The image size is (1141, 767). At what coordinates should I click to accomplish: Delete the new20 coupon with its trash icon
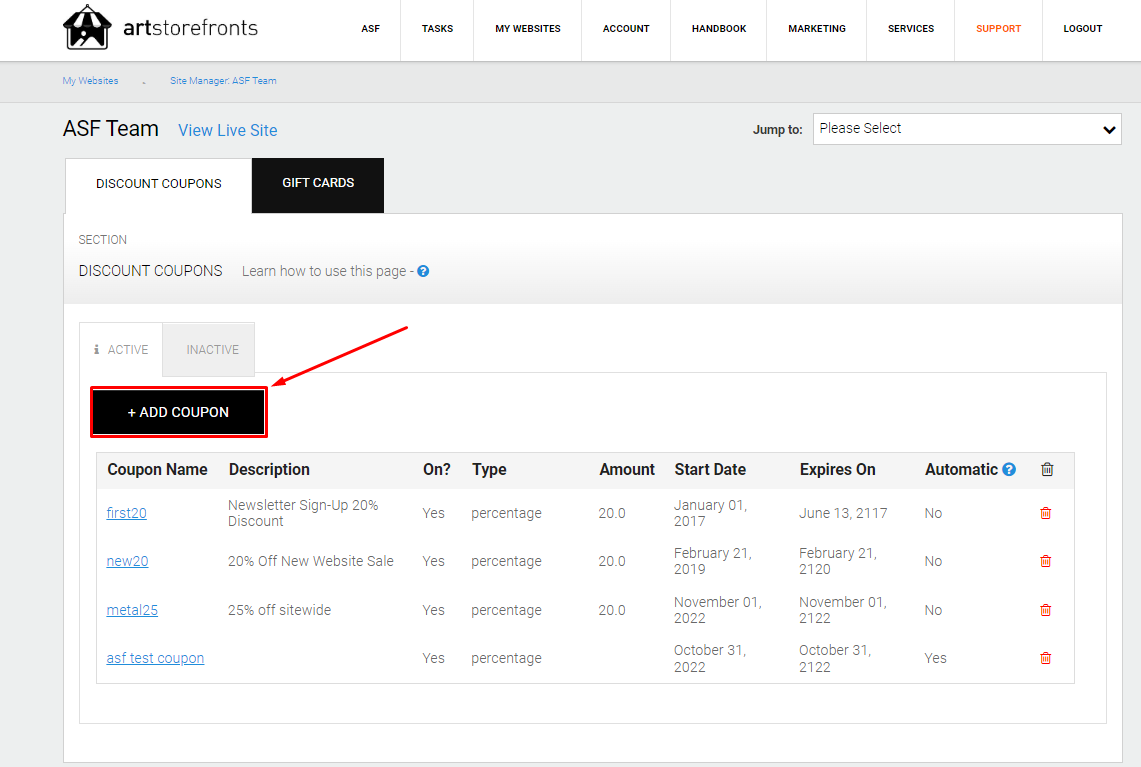pos(1046,561)
